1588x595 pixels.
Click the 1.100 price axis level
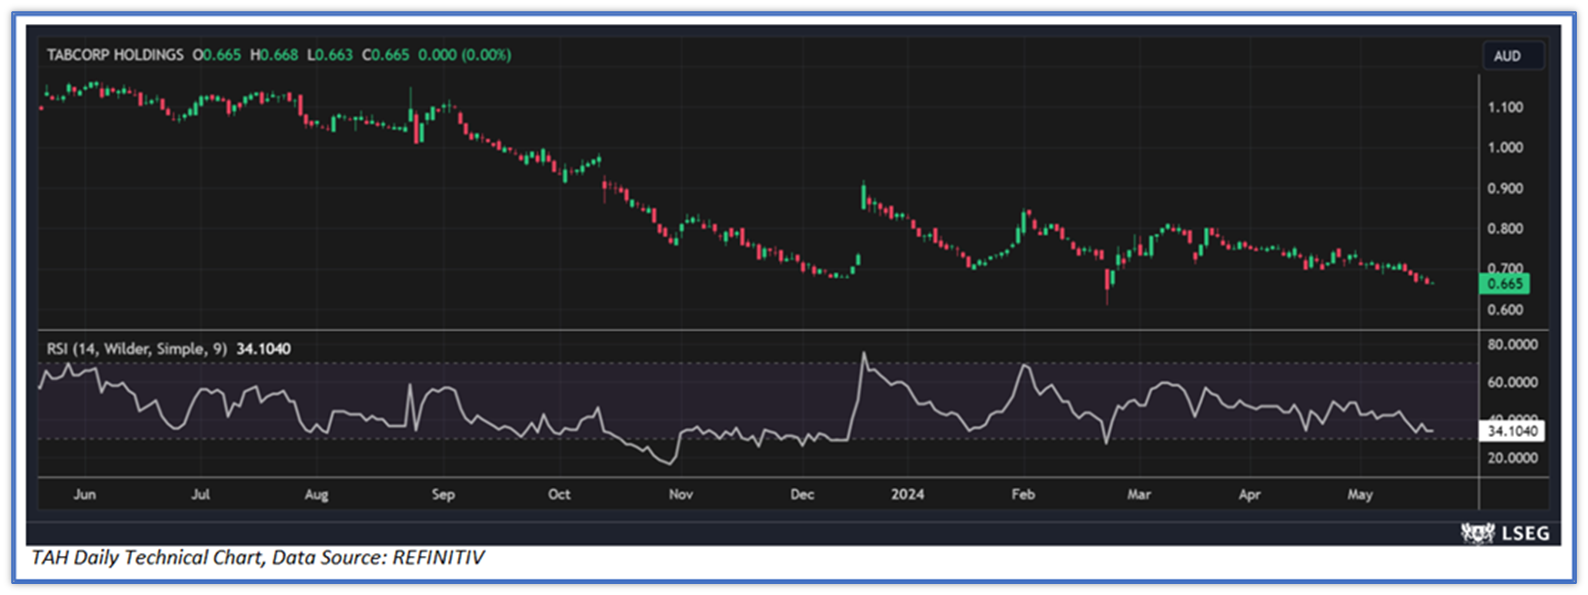coord(1505,107)
